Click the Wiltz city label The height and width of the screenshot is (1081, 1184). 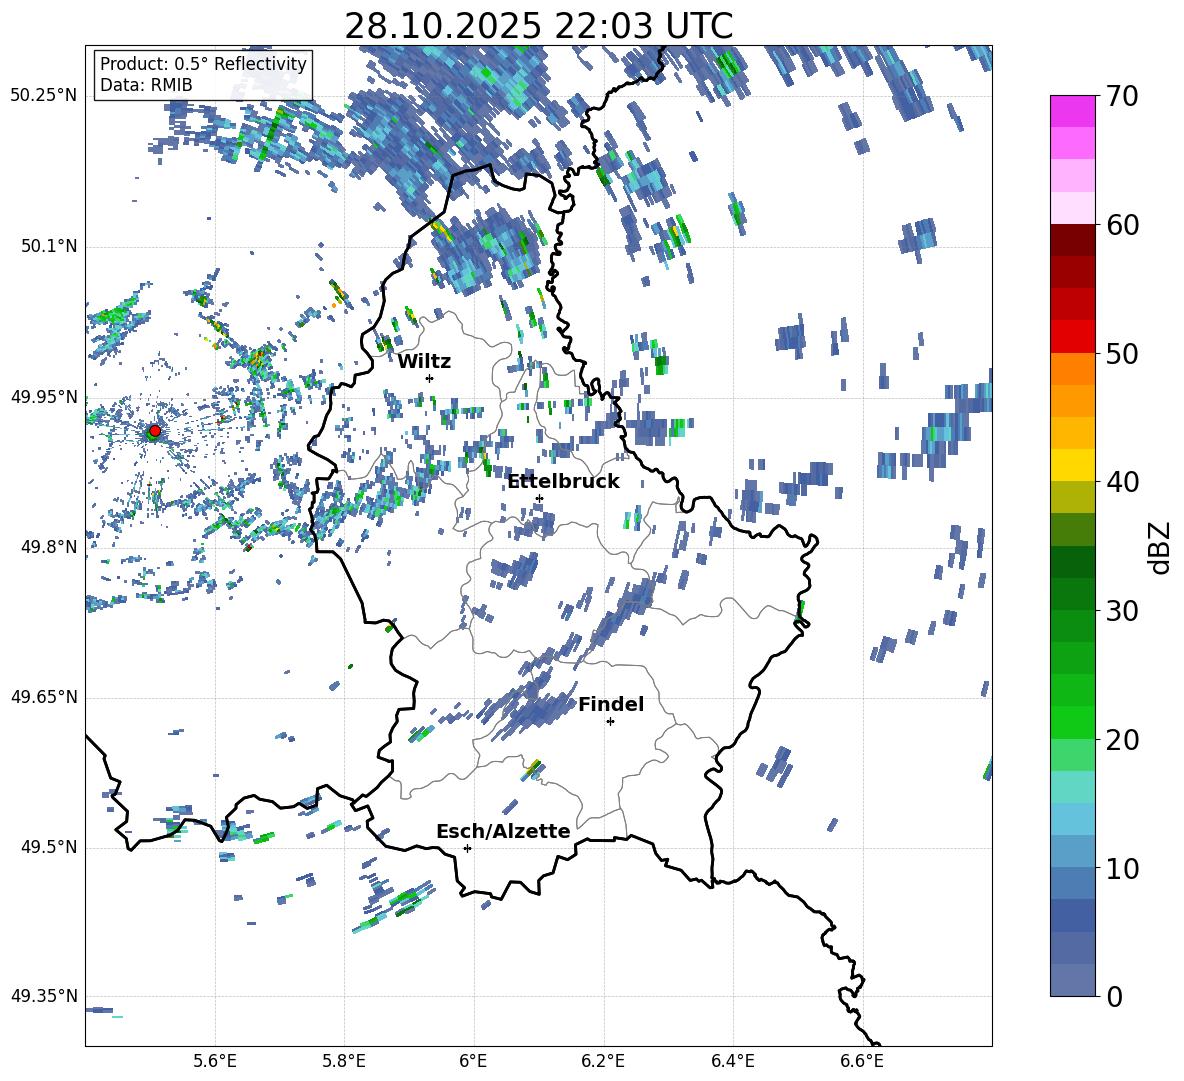(424, 362)
